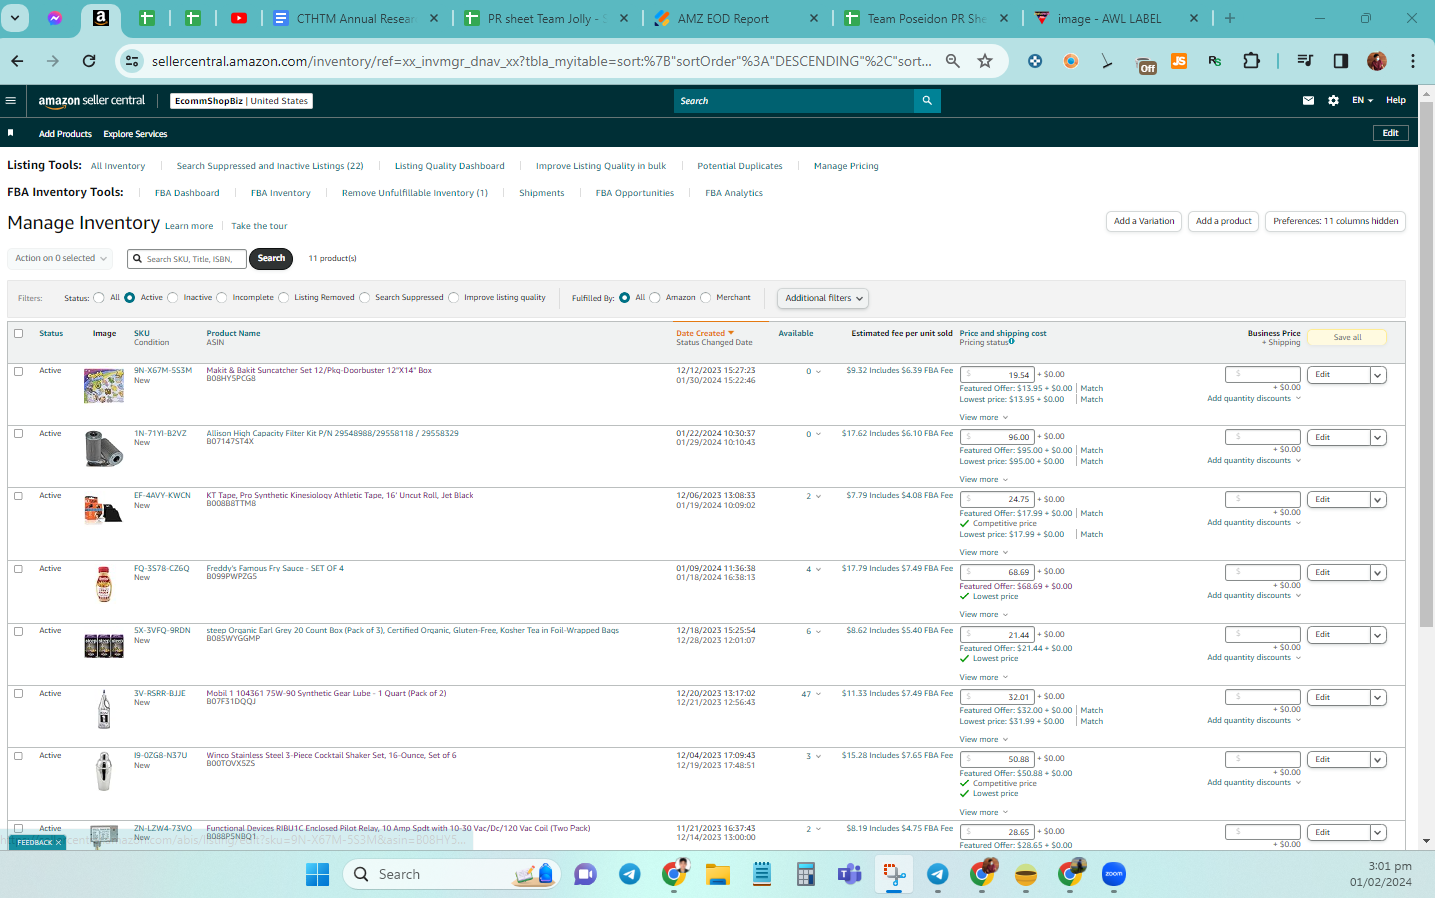
Task: Open the Listing Quality Dashboard link
Action: pyautogui.click(x=450, y=166)
